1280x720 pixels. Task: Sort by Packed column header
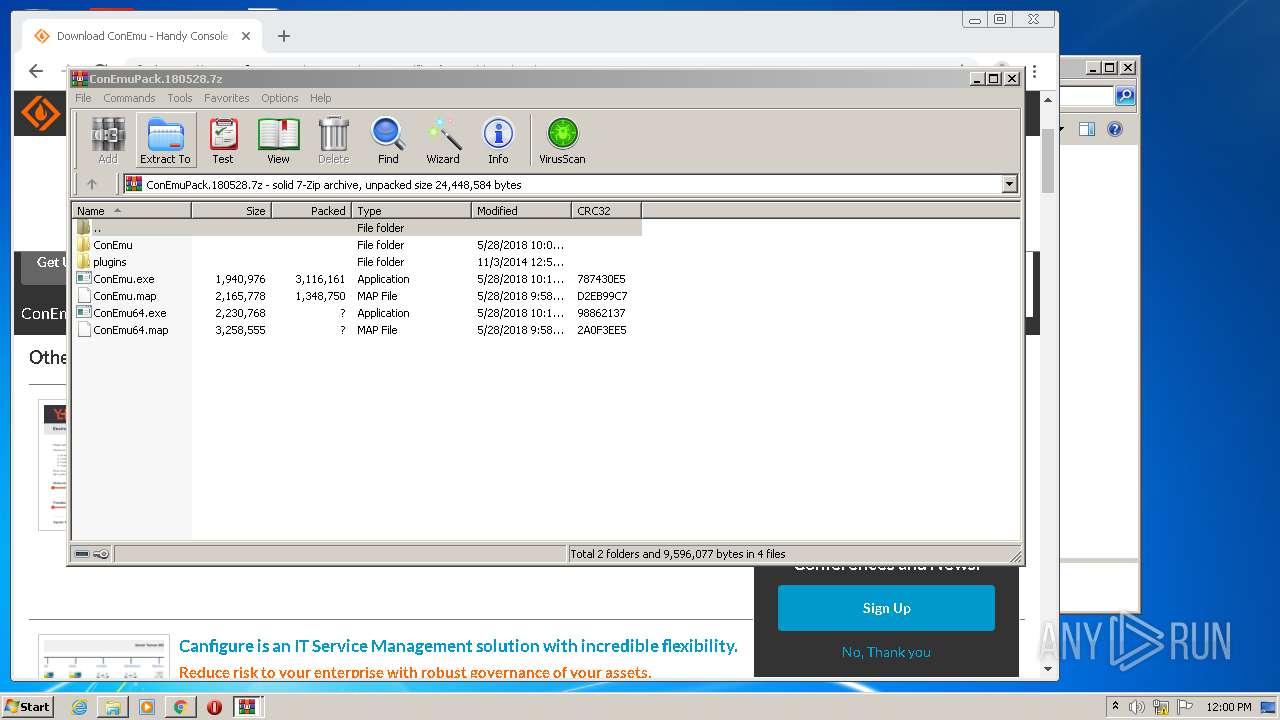coord(311,211)
